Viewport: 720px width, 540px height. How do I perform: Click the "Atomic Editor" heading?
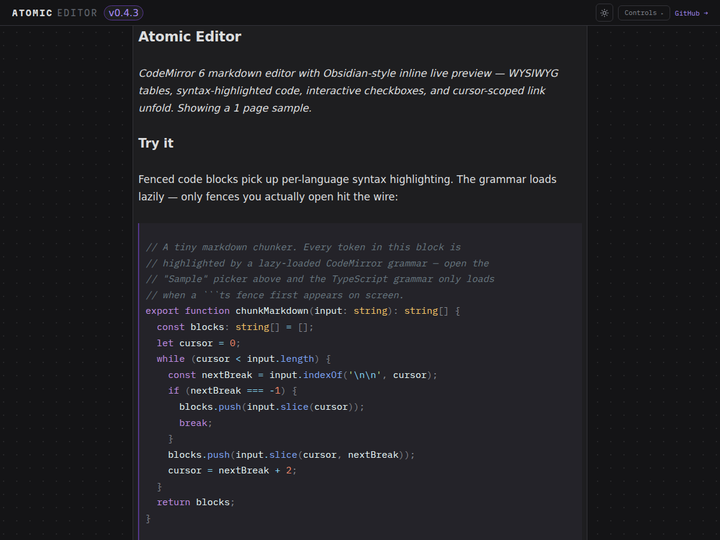190,37
